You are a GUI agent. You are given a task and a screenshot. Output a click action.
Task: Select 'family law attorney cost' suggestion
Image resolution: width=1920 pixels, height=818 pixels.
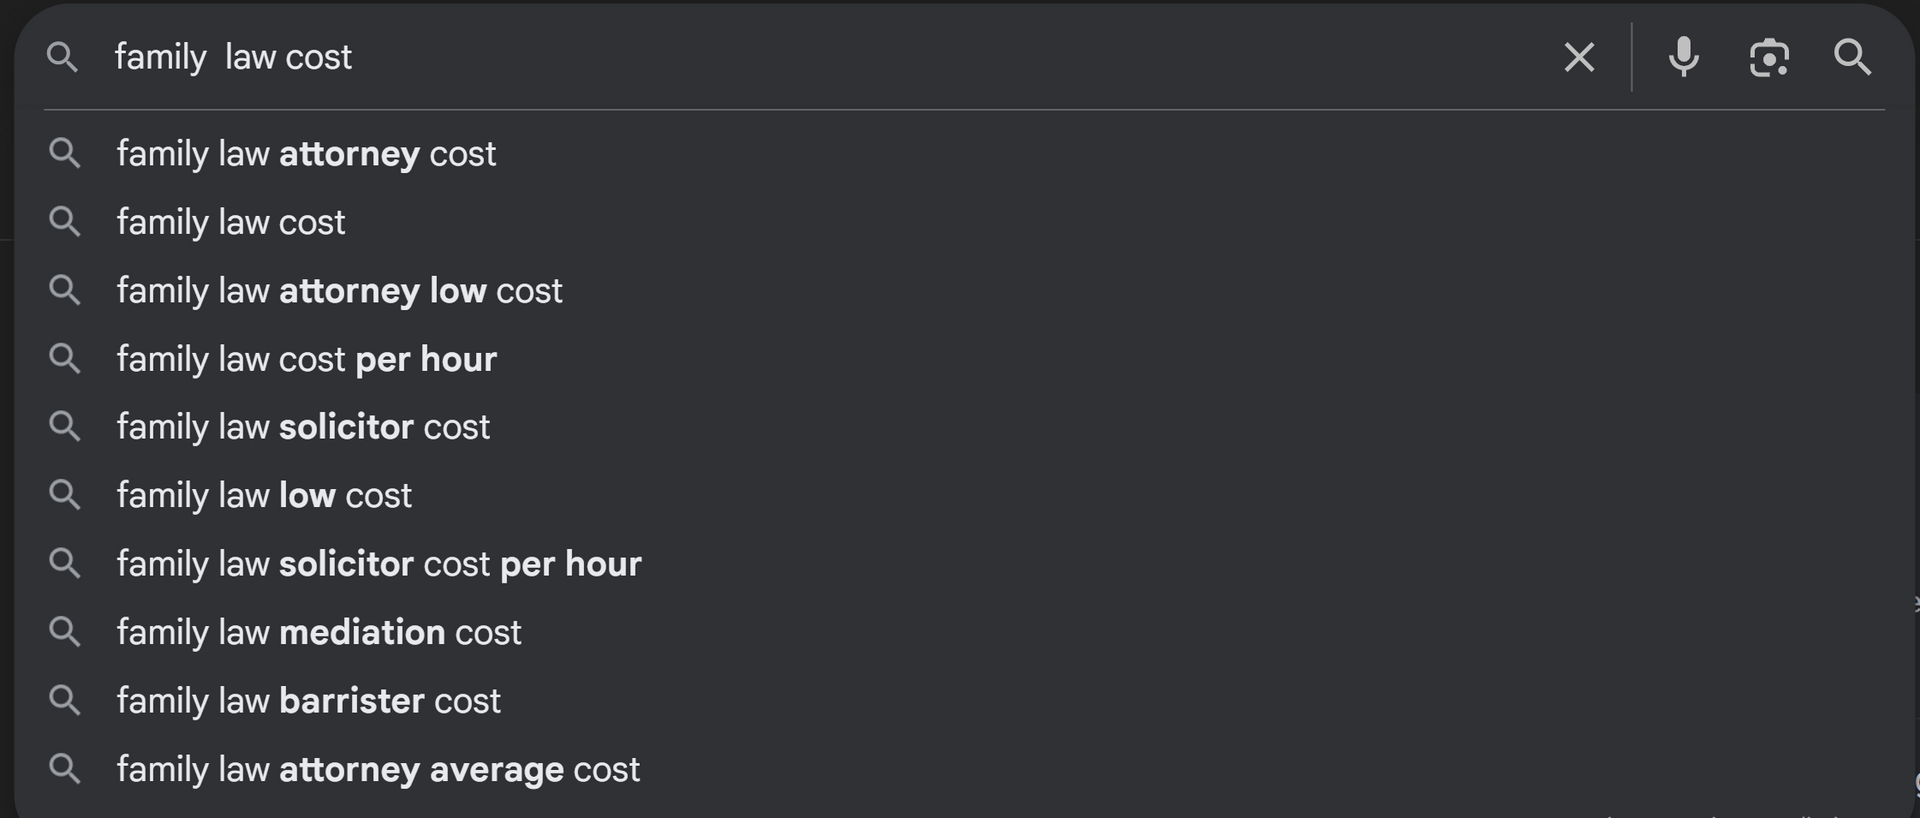click(x=306, y=154)
